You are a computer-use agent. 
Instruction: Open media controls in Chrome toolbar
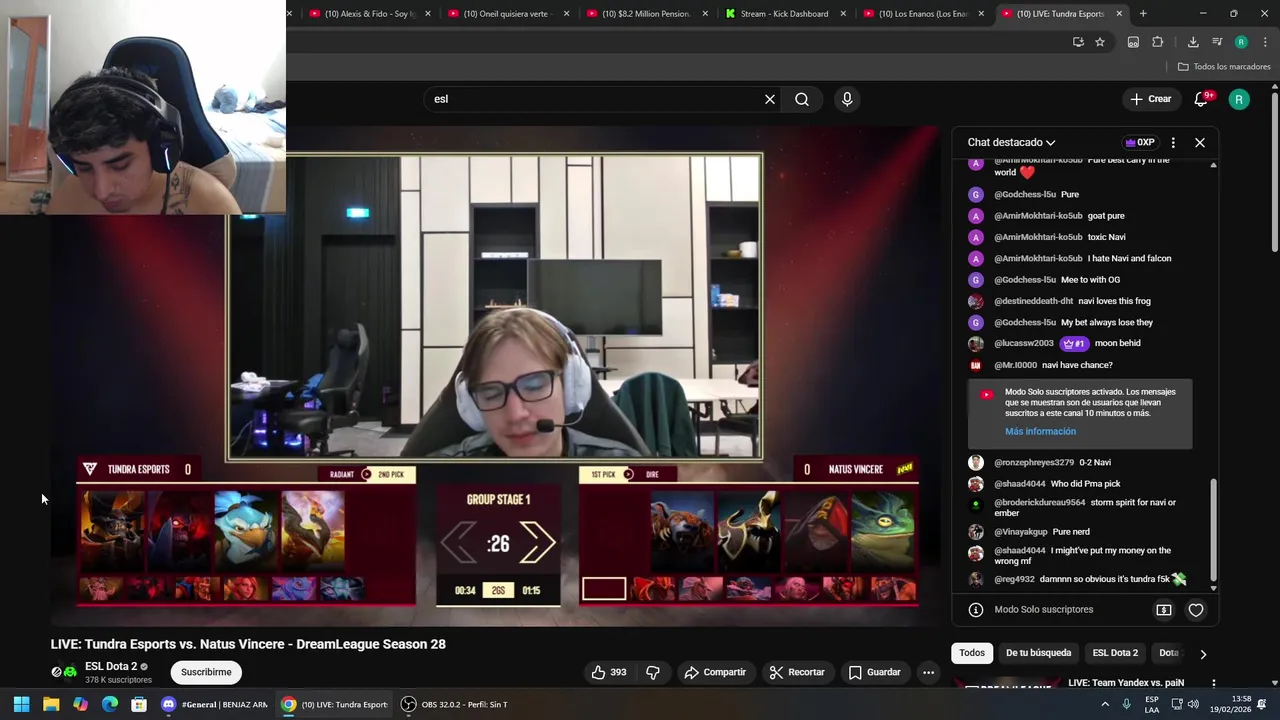coord(1217,42)
